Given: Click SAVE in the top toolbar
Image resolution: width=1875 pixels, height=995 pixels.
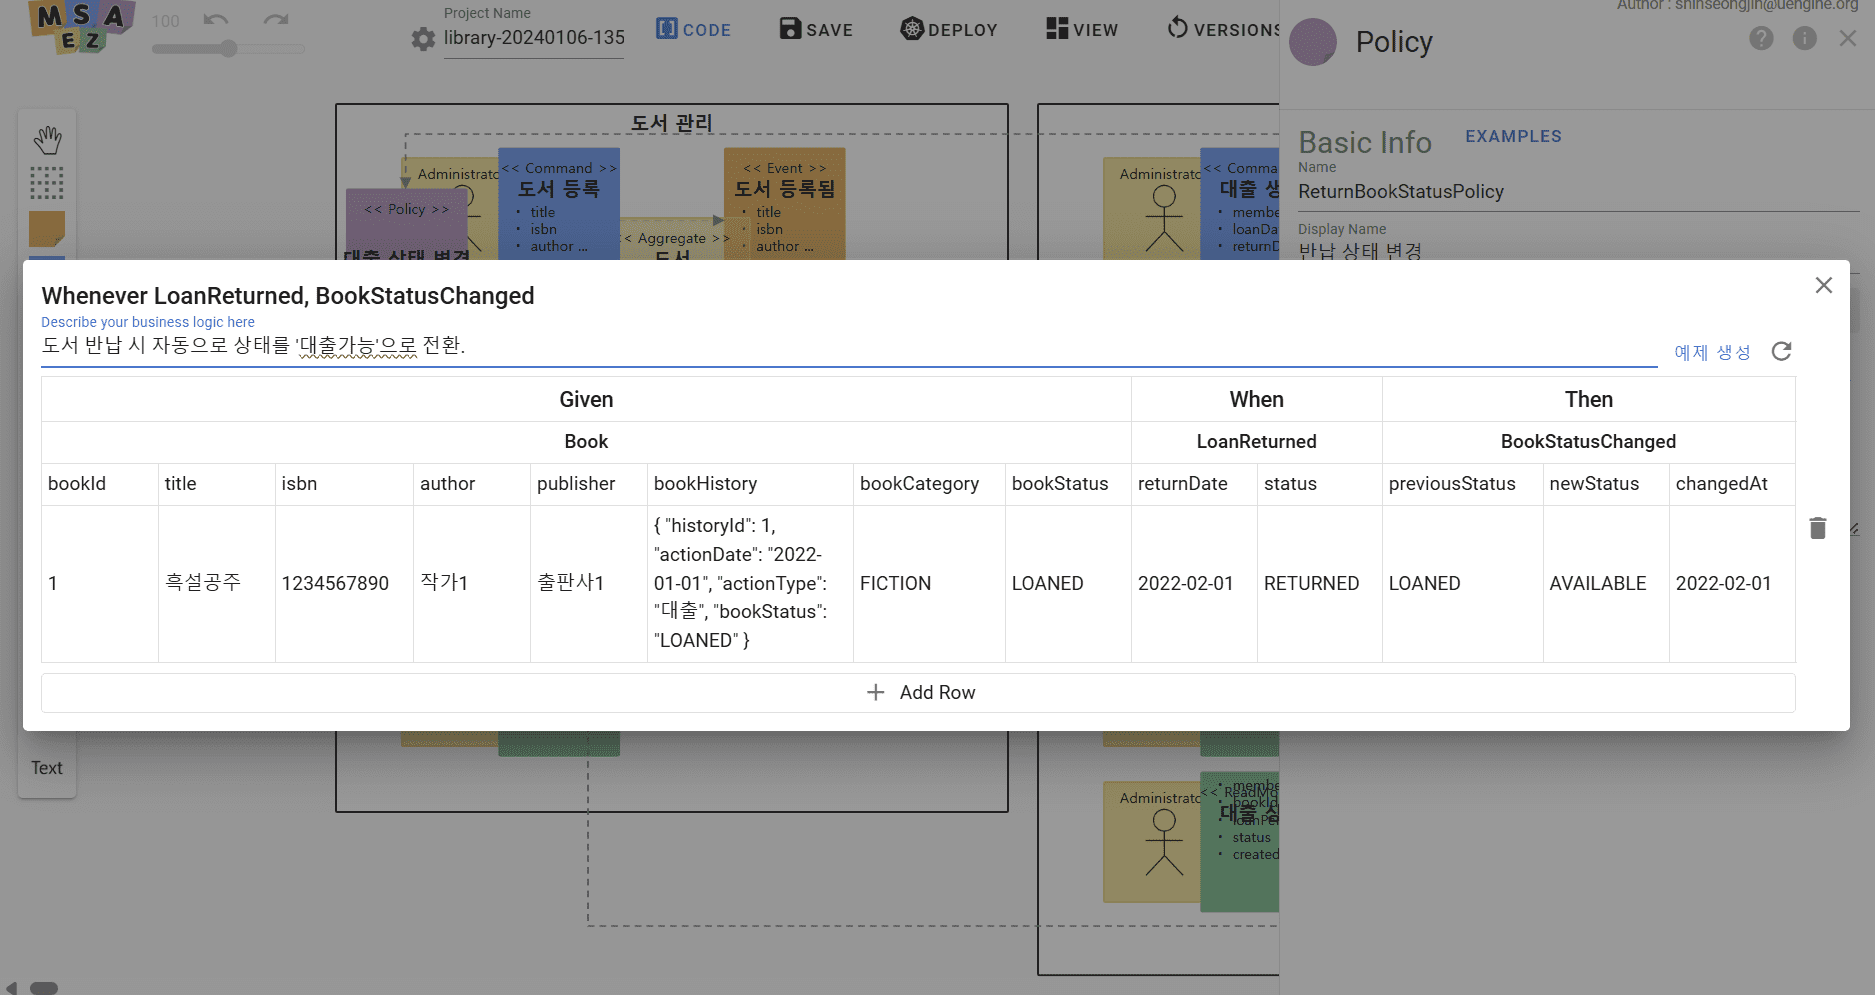Looking at the screenshot, I should (x=816, y=29).
